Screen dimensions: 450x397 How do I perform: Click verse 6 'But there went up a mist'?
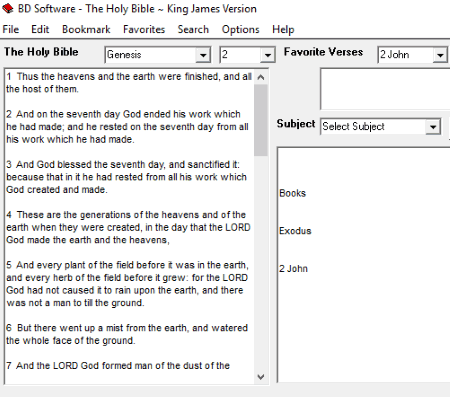pos(127,334)
